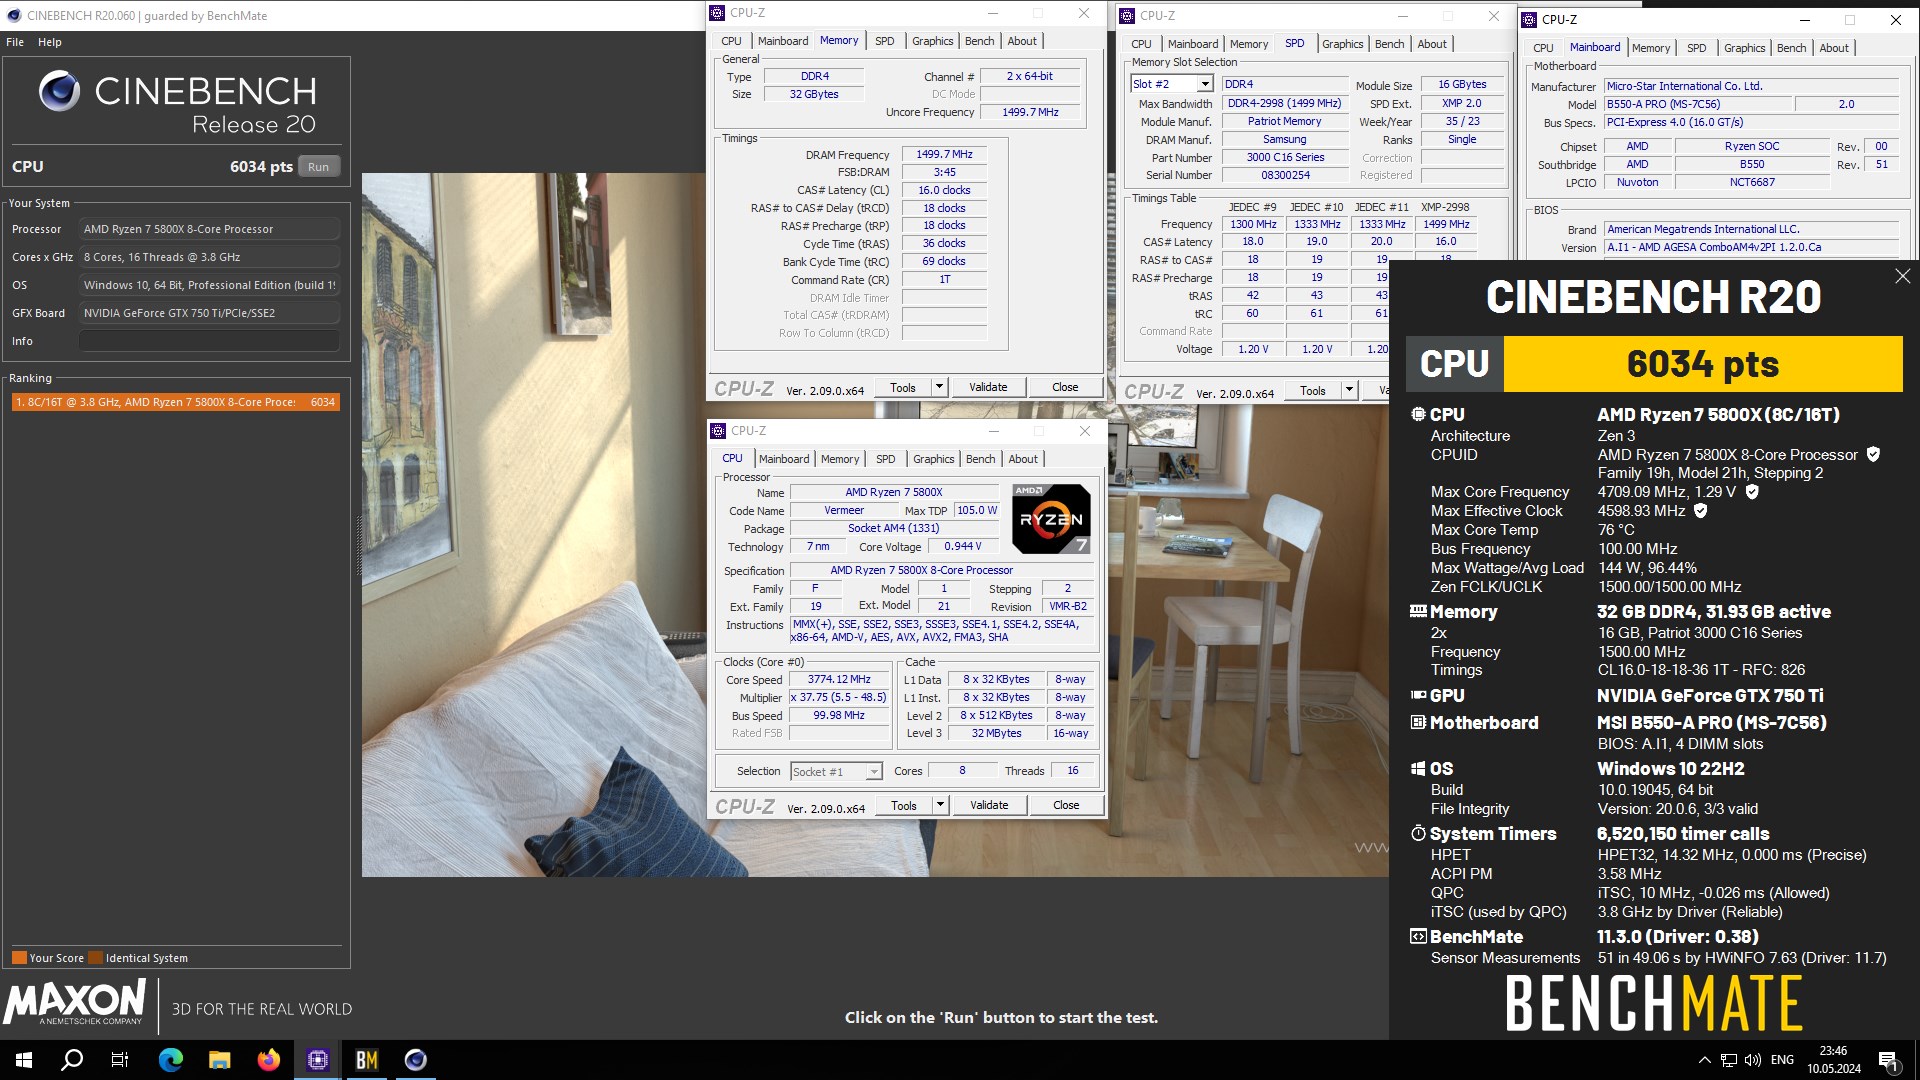The image size is (1920, 1080).
Task: Open the network icon in system tray
Action: (1728, 1060)
